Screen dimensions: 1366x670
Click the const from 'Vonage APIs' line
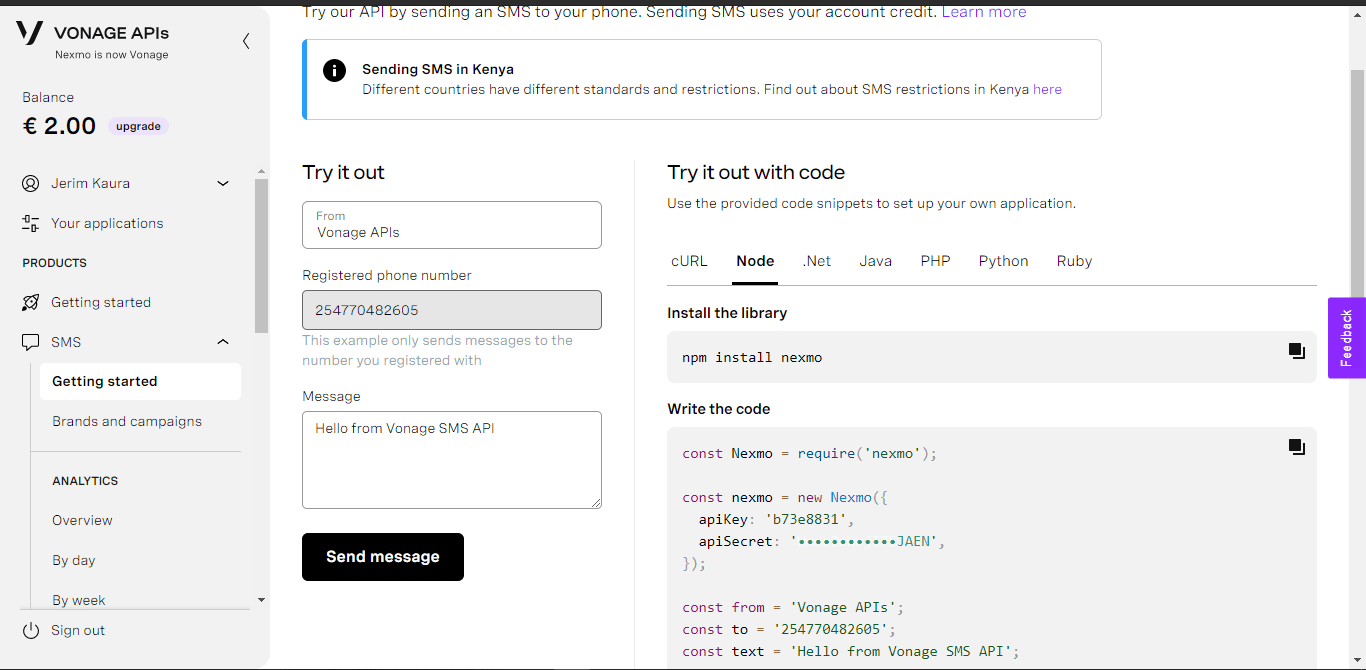[793, 607]
